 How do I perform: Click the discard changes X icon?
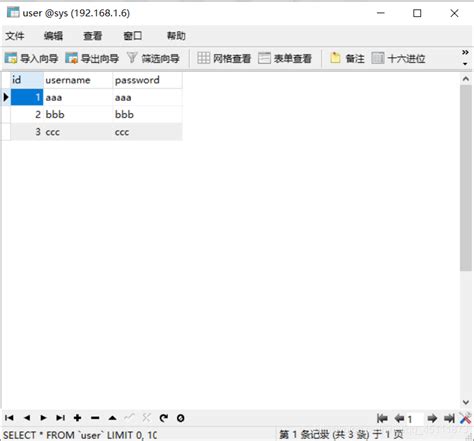pos(146,417)
